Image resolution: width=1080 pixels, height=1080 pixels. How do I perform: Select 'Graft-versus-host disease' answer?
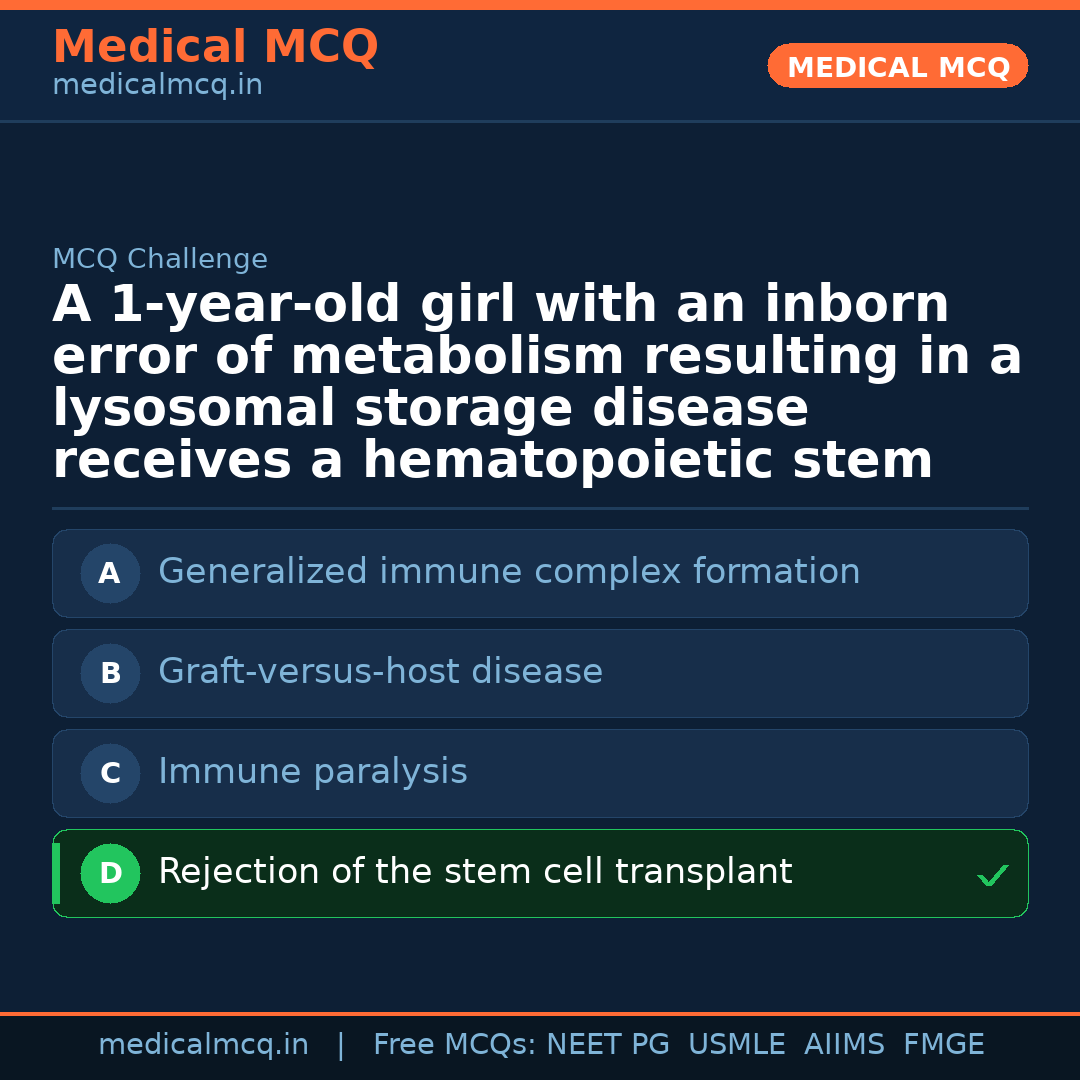click(x=380, y=672)
